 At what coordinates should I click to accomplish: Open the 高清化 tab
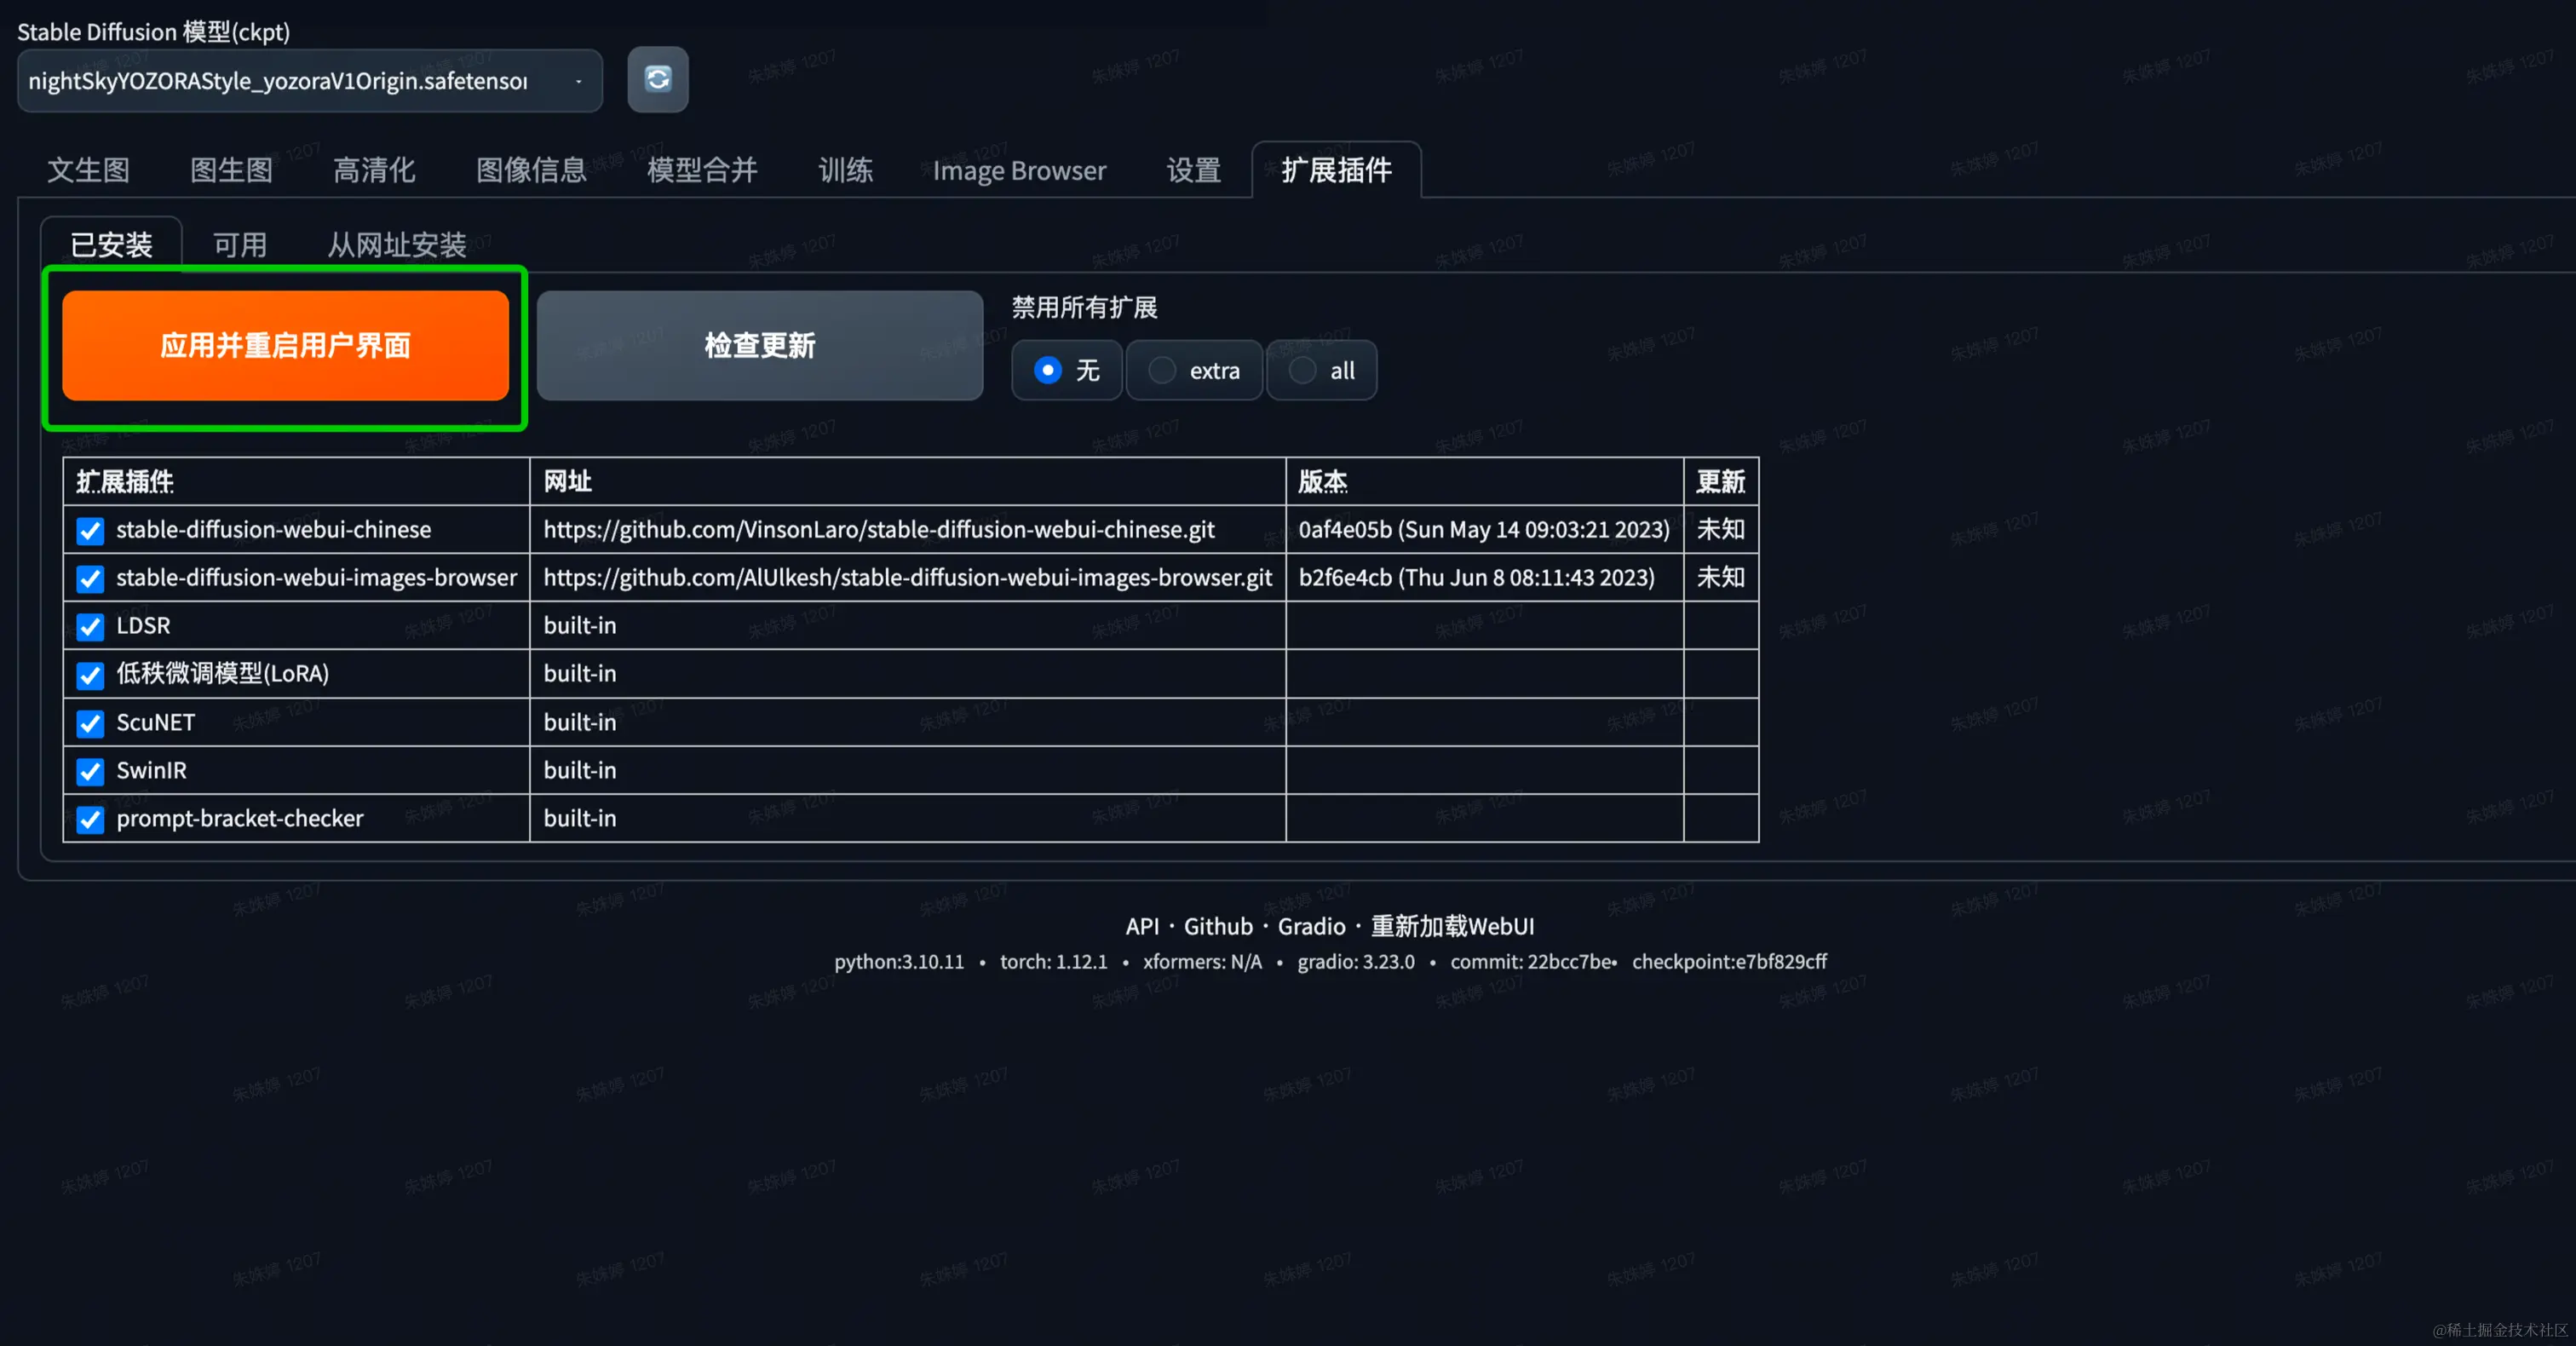[x=374, y=170]
